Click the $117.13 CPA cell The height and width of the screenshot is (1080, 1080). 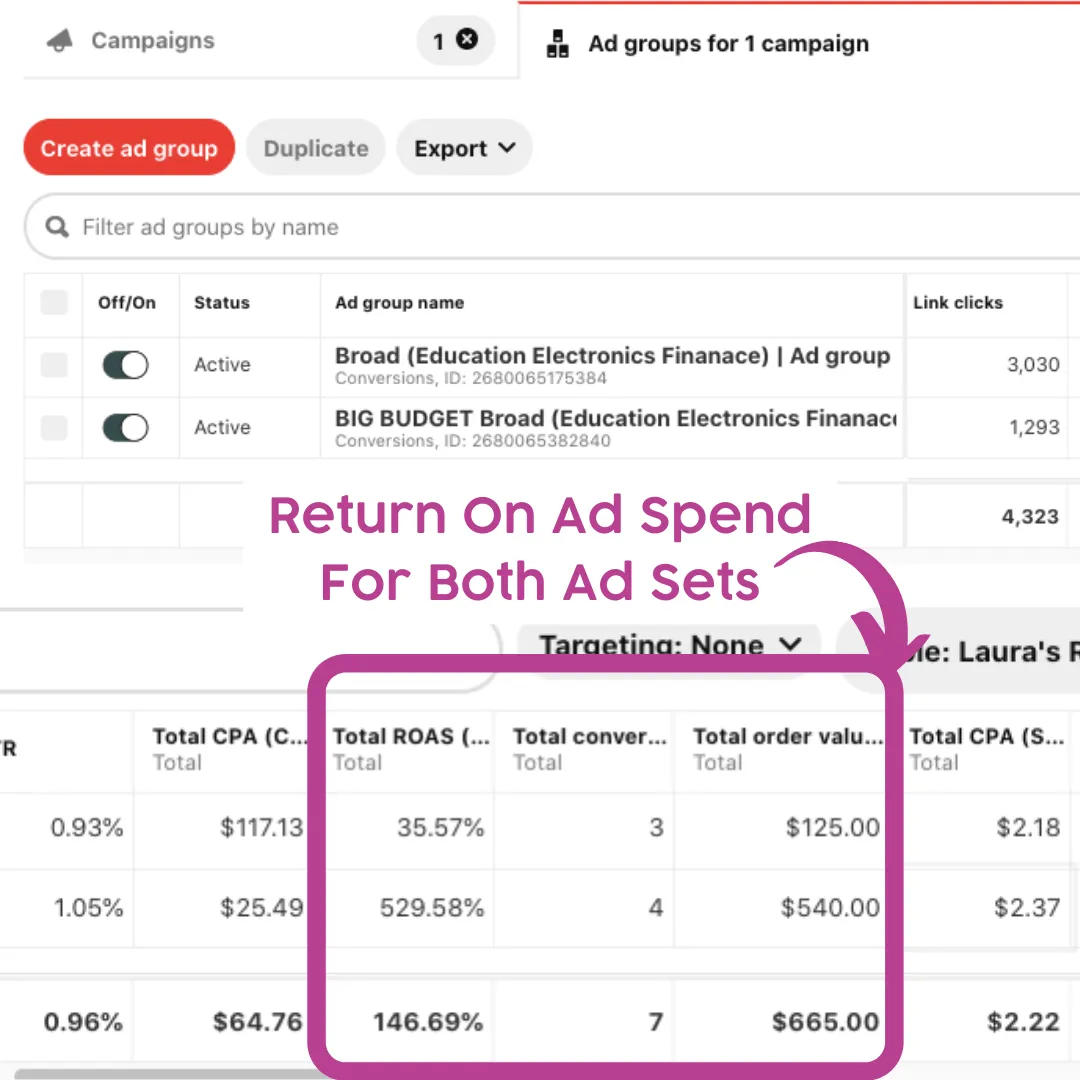click(x=261, y=827)
